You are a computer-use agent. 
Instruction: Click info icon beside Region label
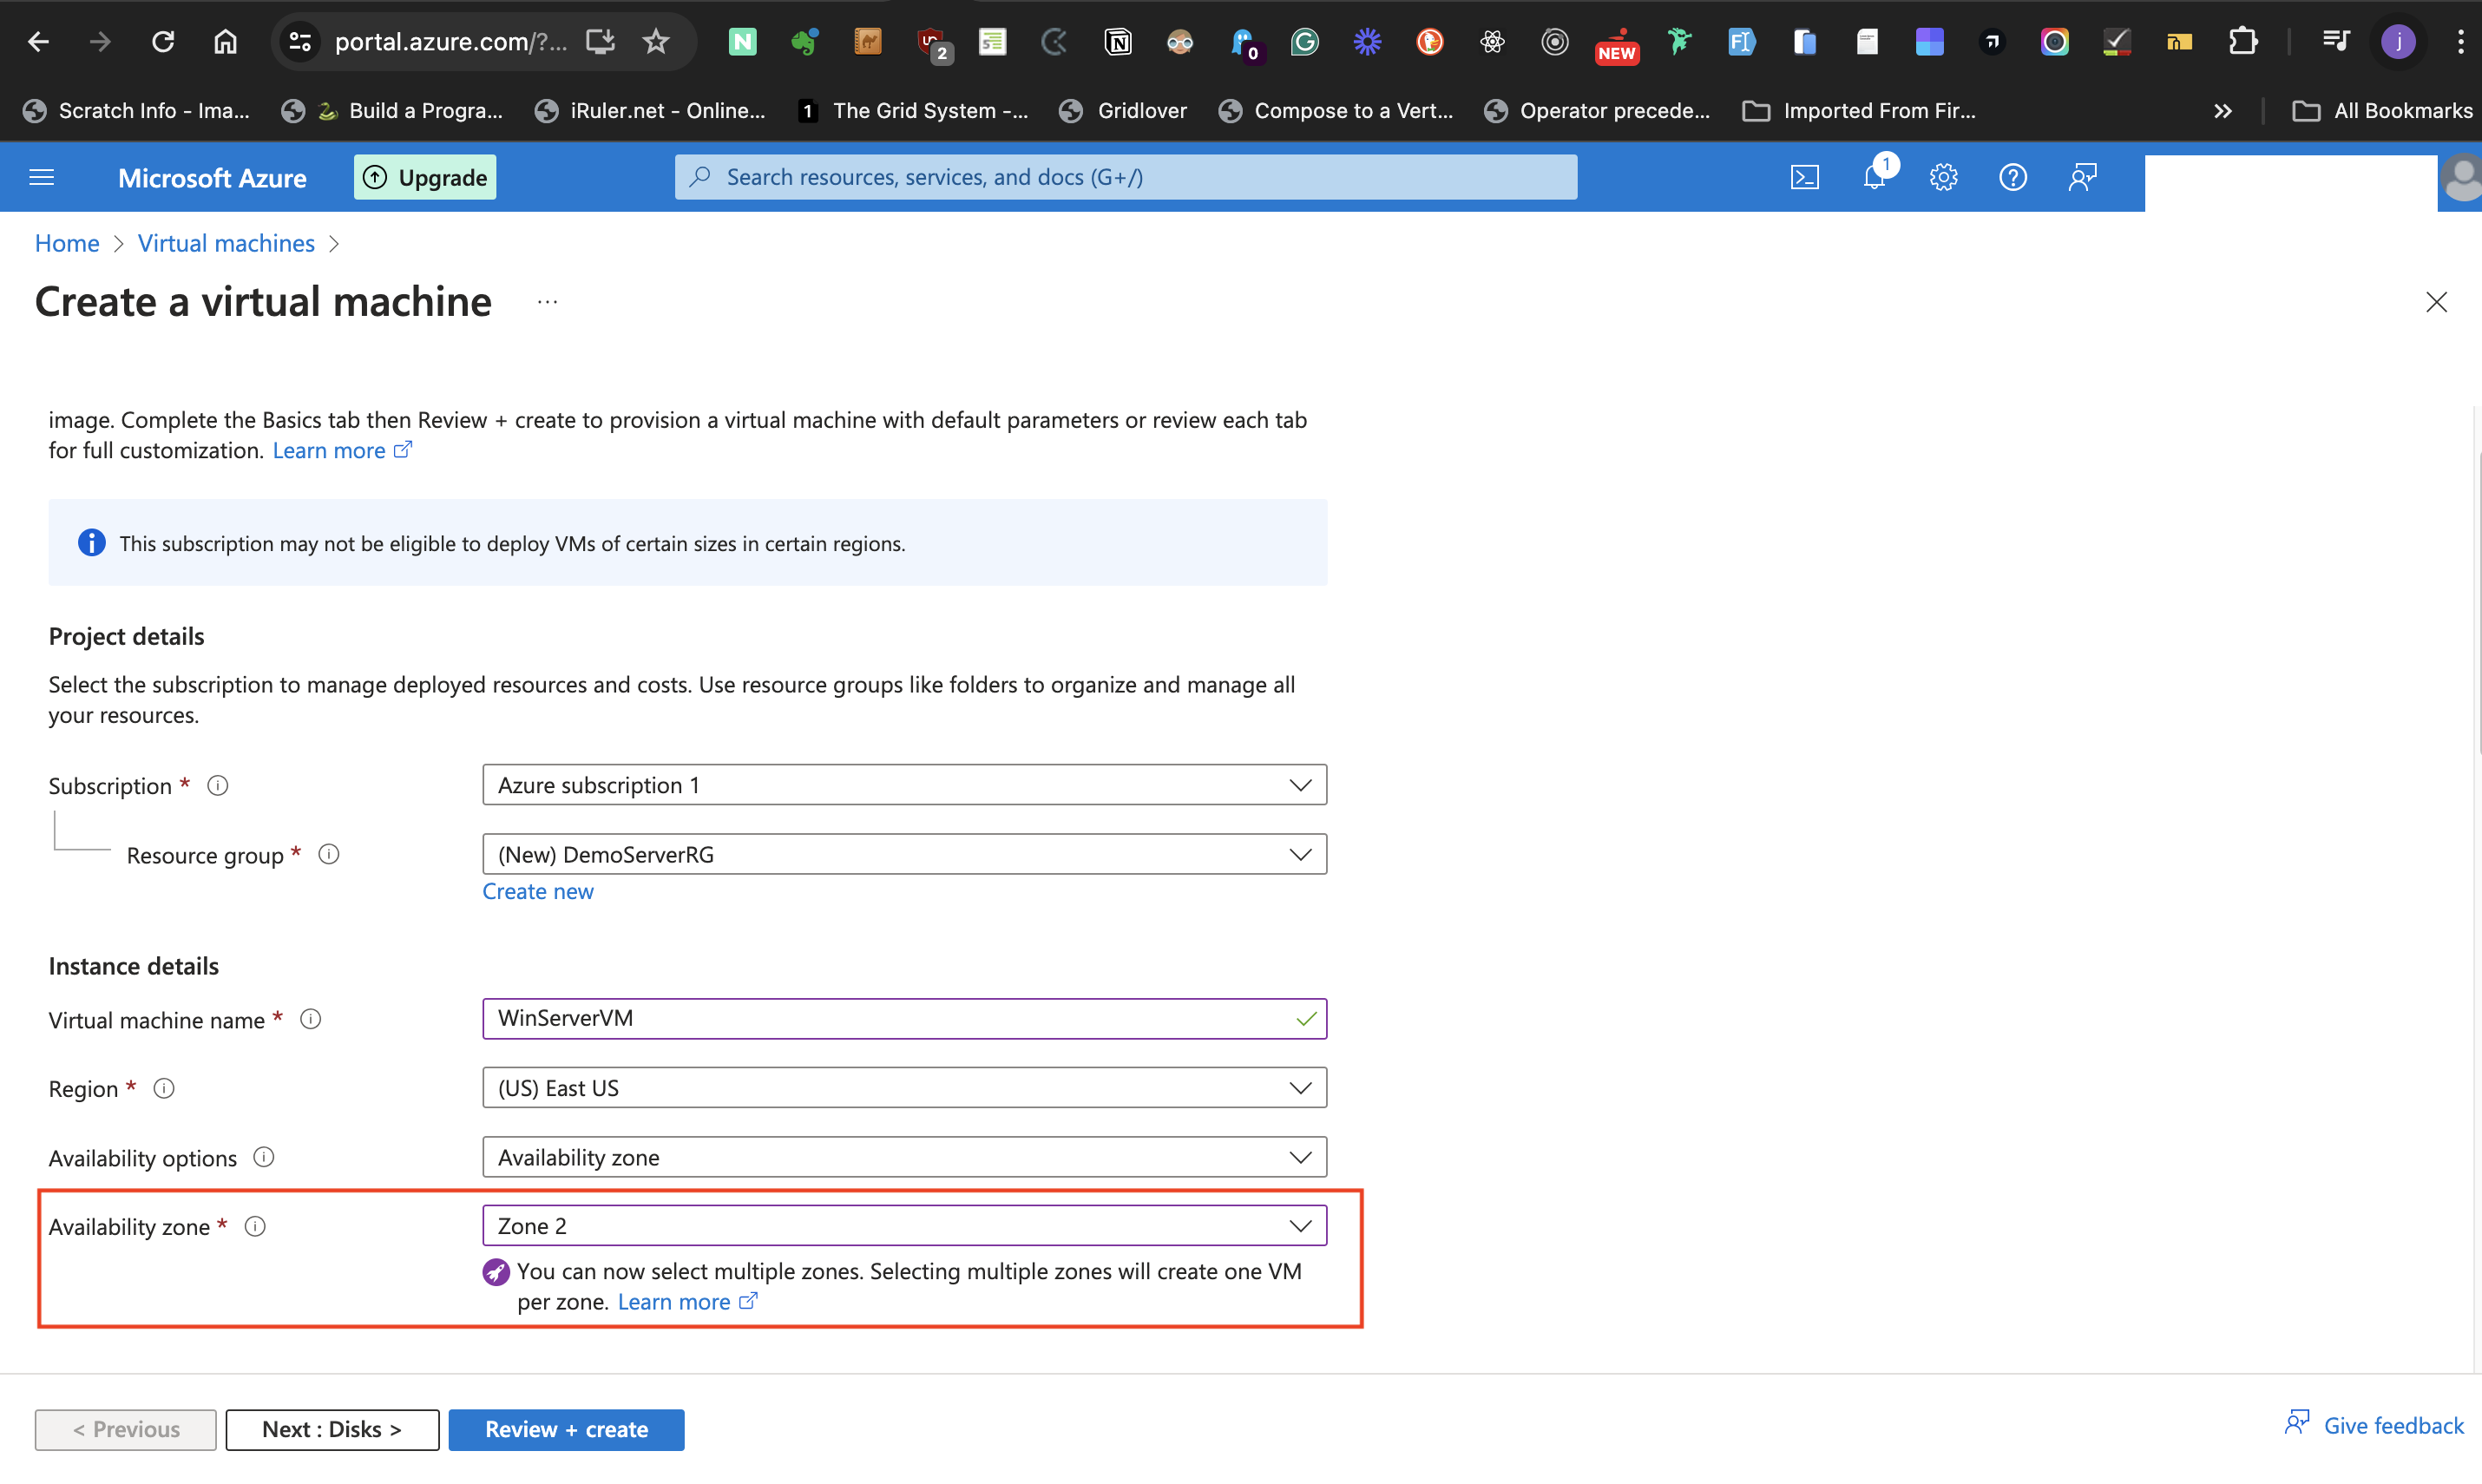[x=164, y=1088]
